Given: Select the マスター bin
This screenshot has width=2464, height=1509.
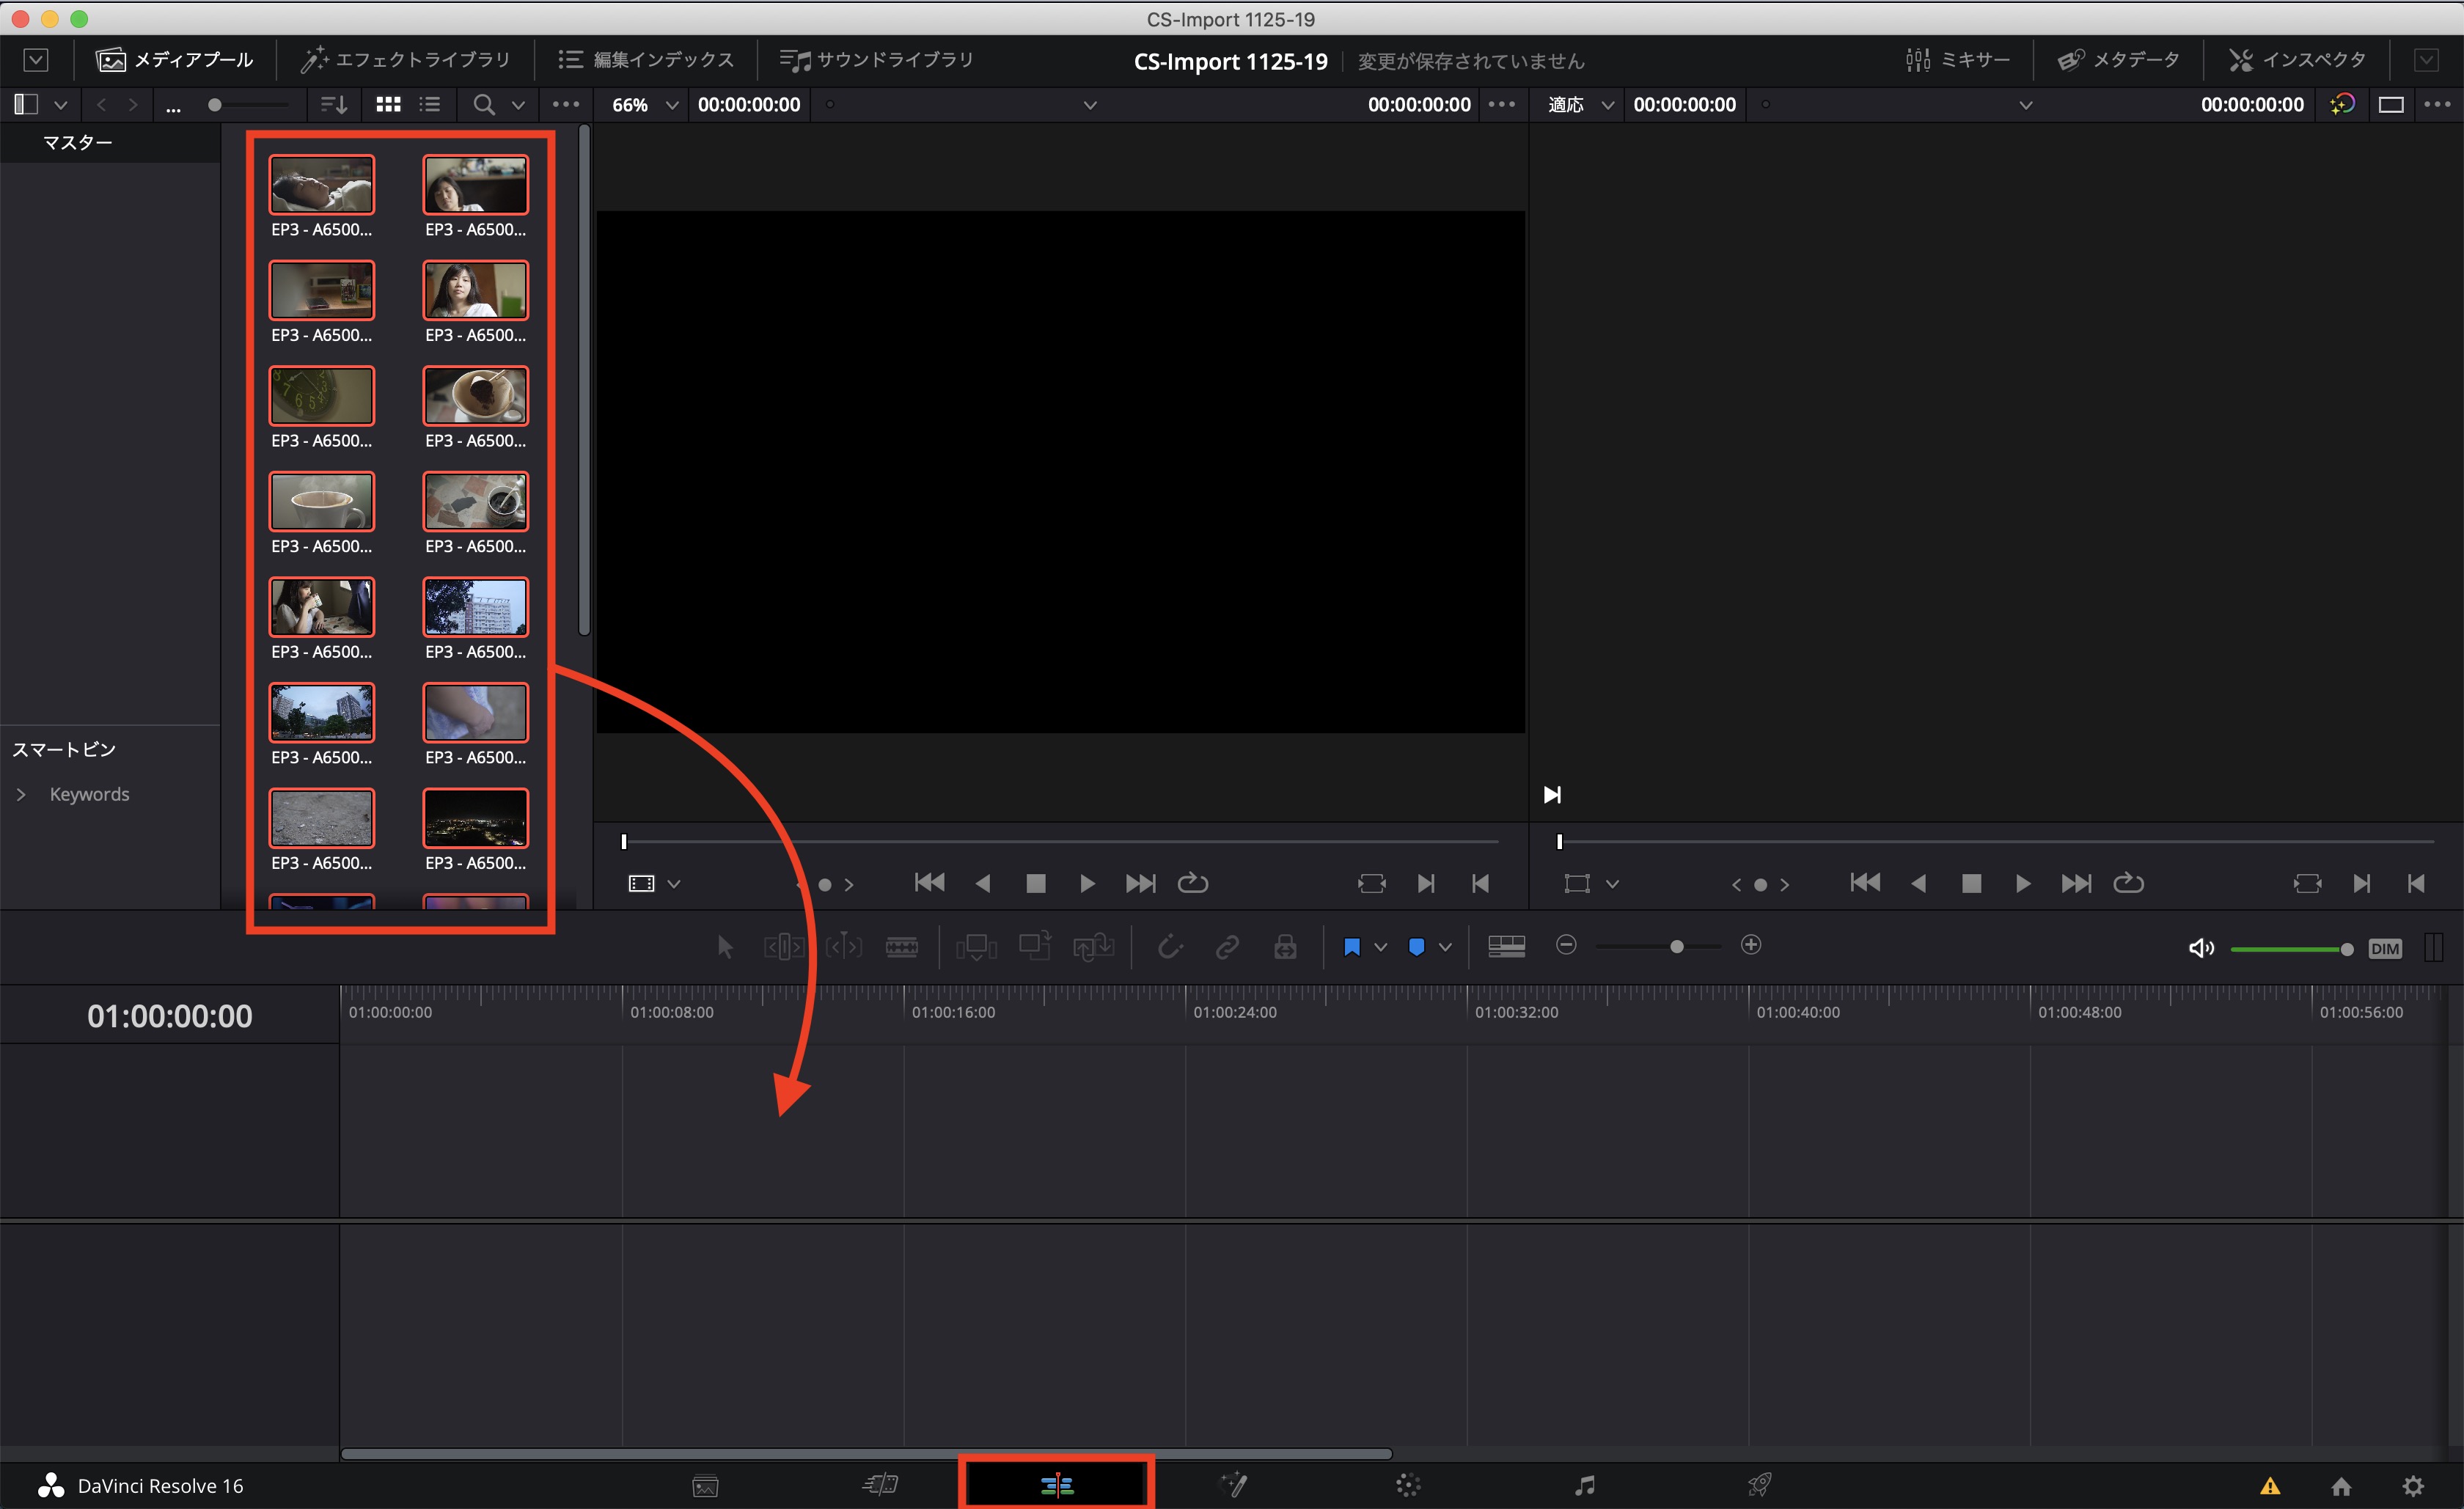Looking at the screenshot, I should [x=77, y=143].
